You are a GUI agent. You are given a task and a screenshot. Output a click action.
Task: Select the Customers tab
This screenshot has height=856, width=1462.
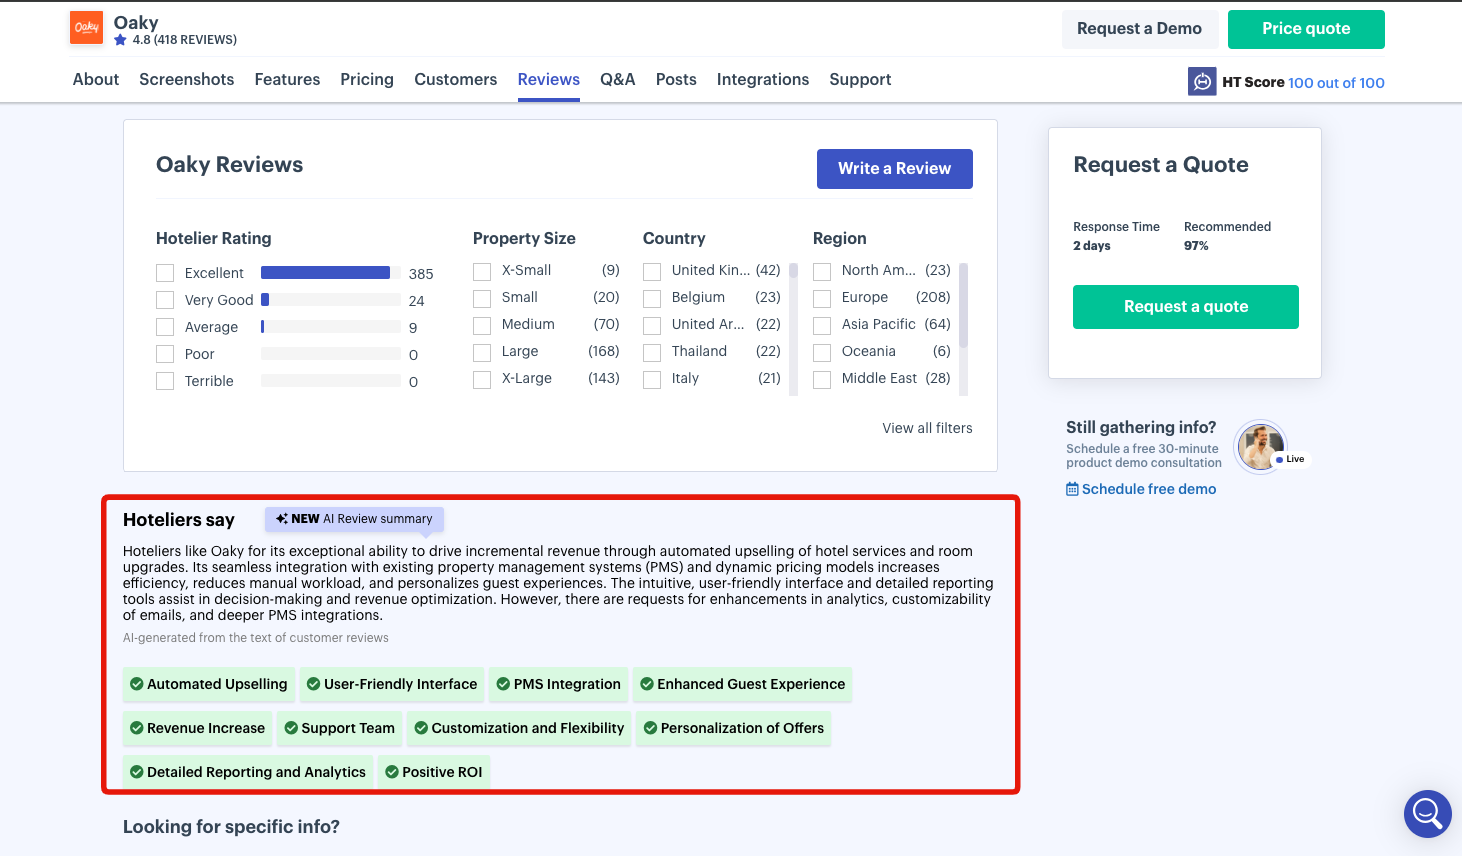tap(456, 79)
